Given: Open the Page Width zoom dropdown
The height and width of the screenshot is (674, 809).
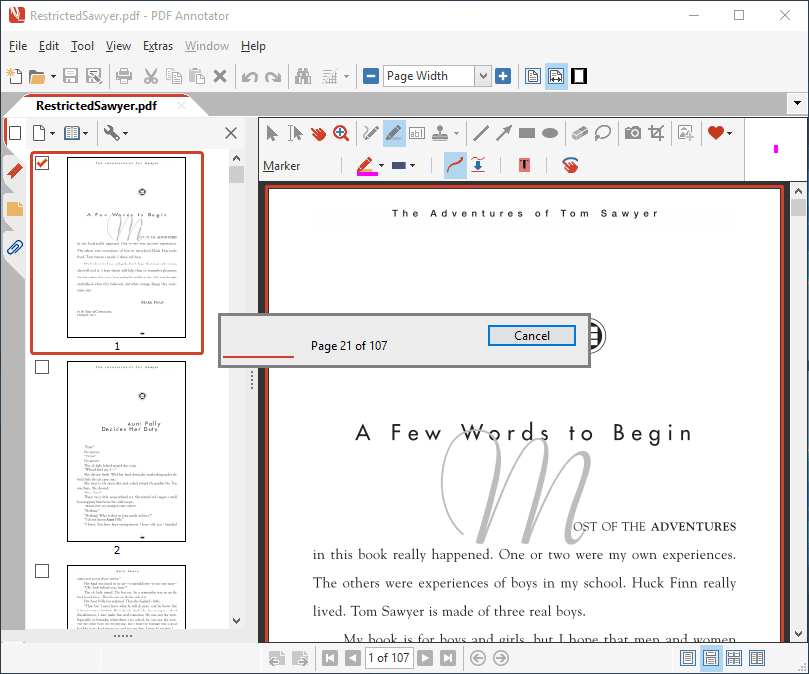Looking at the screenshot, I should pyautogui.click(x=483, y=76).
